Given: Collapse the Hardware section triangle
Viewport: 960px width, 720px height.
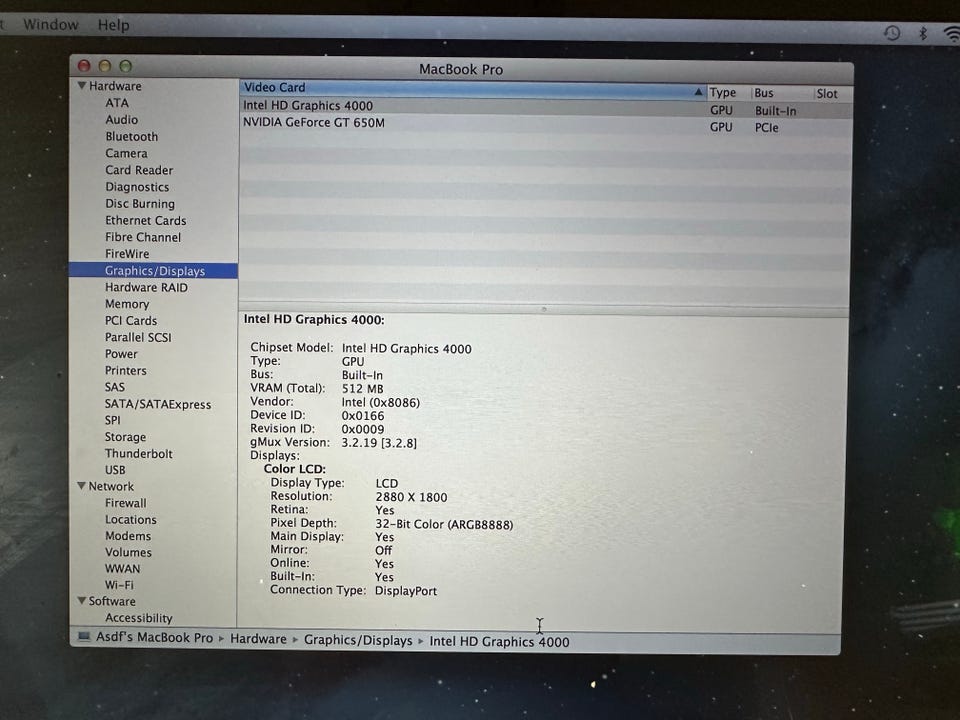Looking at the screenshot, I should (x=81, y=86).
